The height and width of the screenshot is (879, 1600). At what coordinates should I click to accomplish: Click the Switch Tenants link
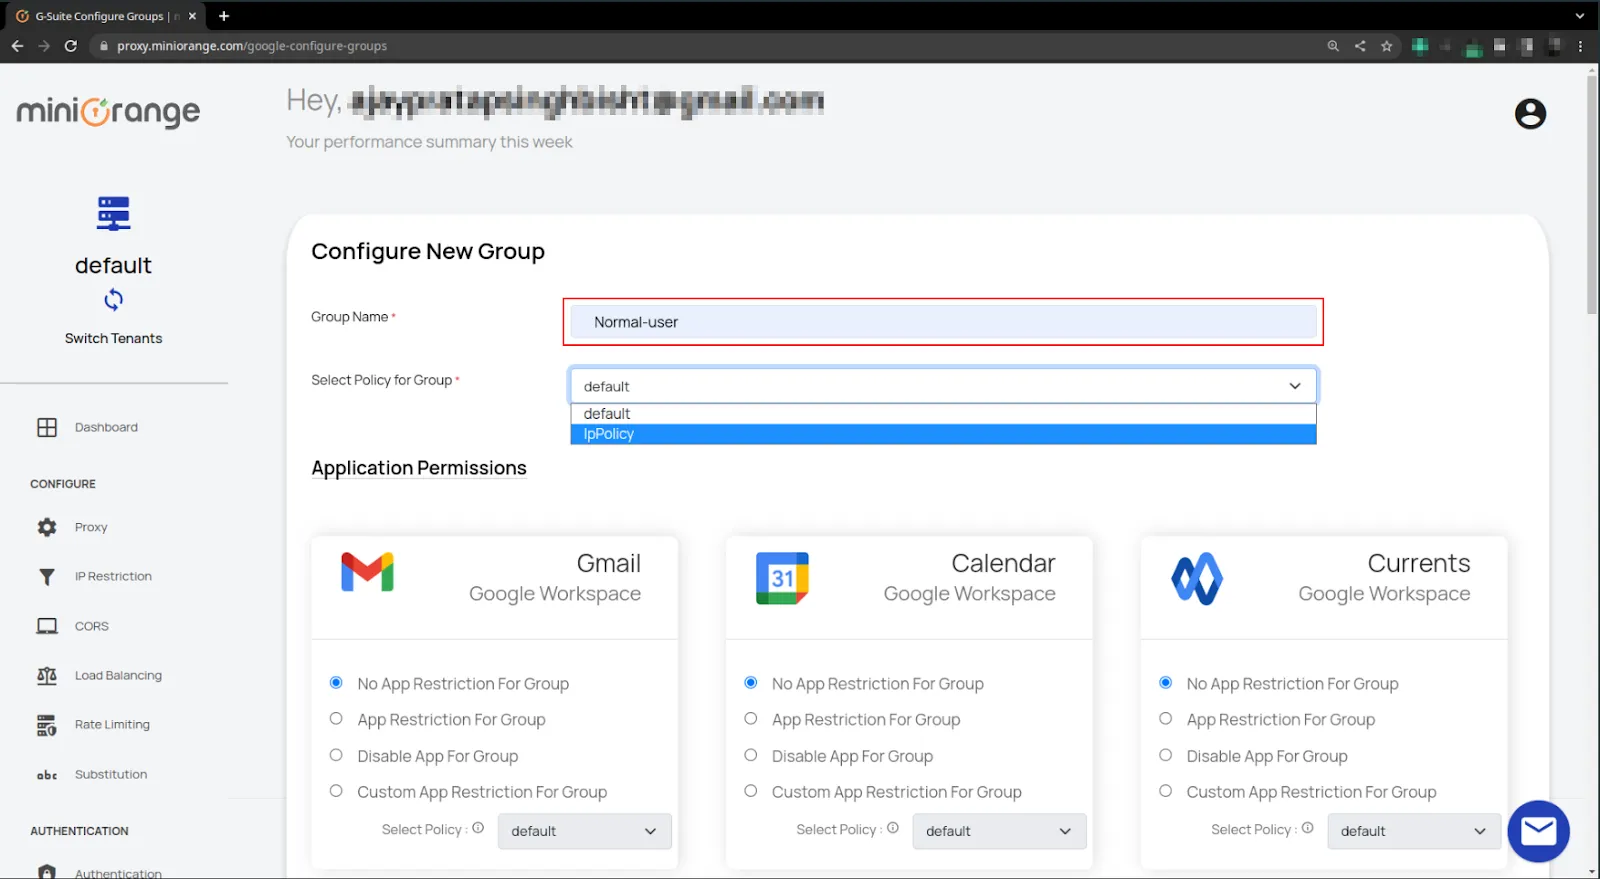pyautogui.click(x=113, y=339)
